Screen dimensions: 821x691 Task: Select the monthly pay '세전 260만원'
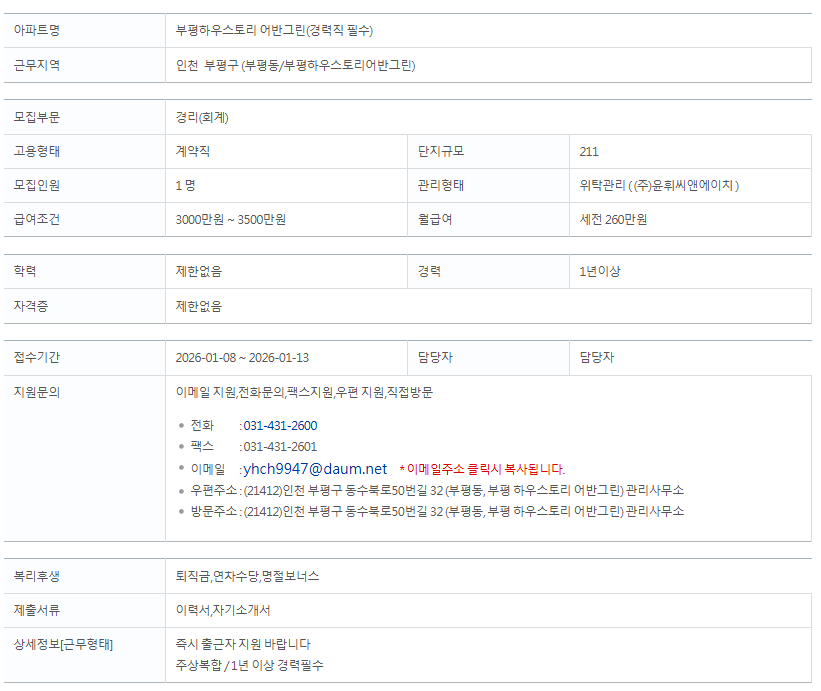tap(613, 219)
